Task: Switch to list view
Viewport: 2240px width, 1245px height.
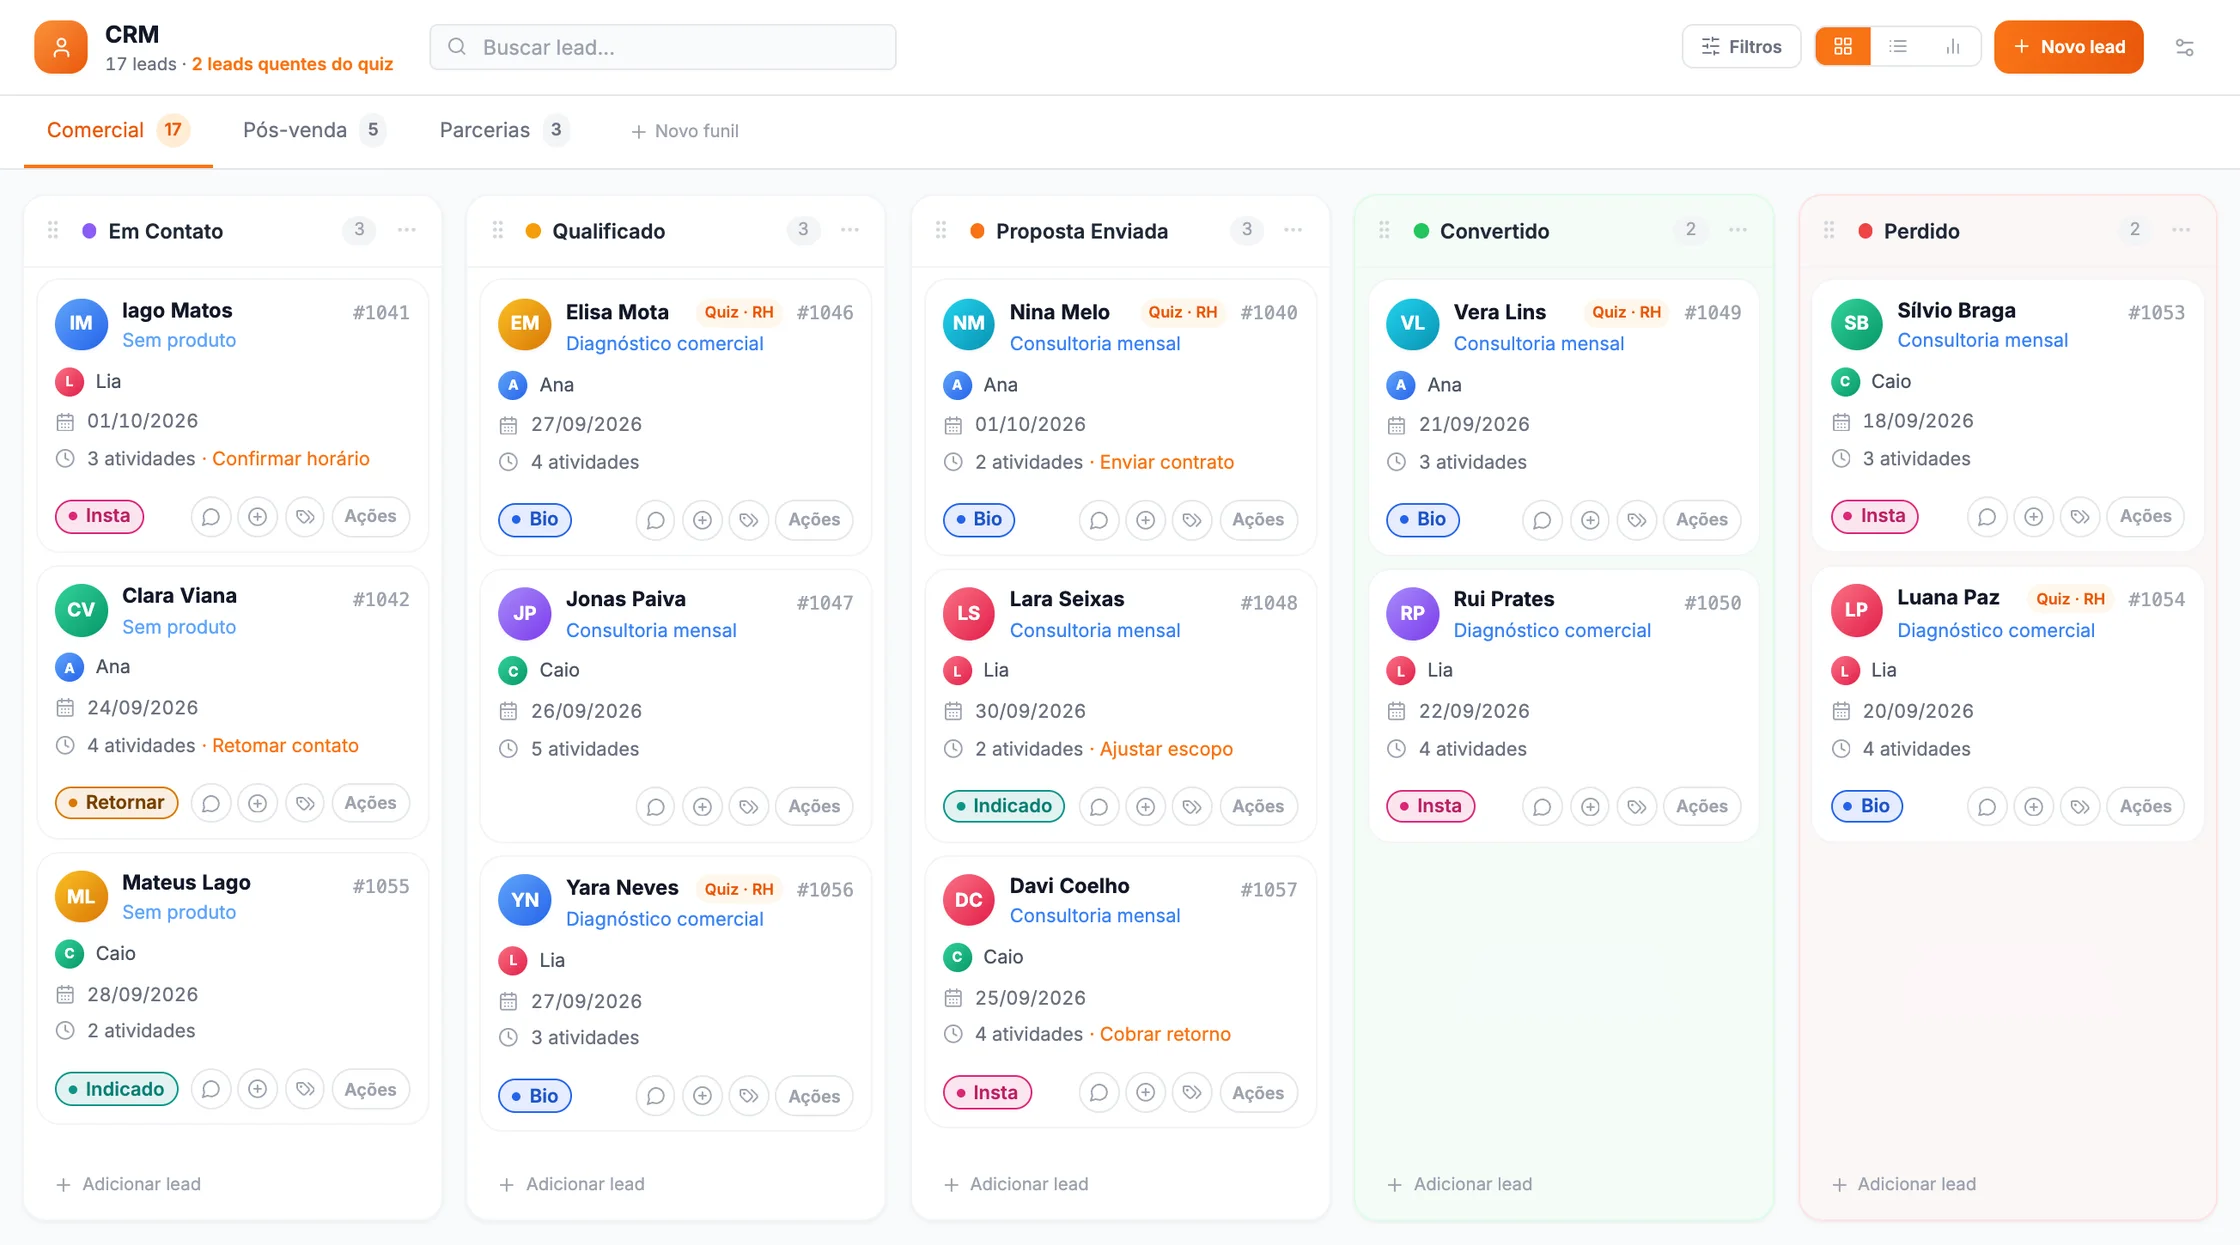Action: [1897, 47]
